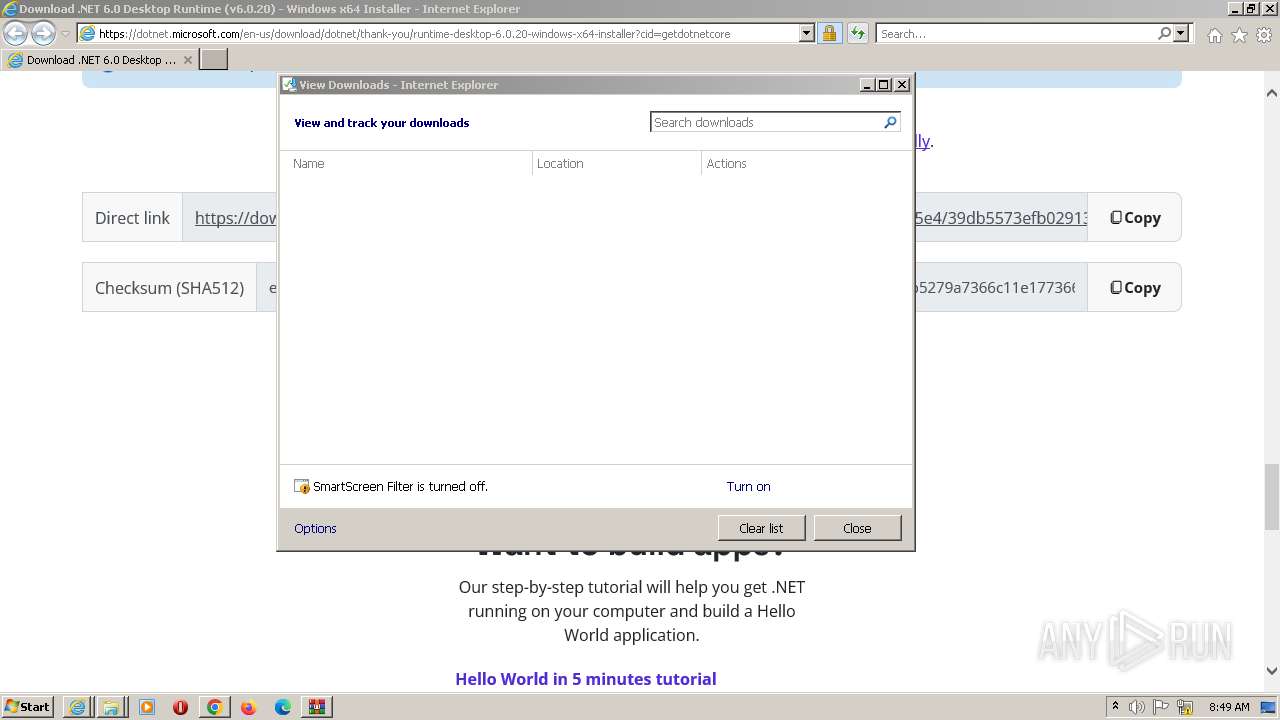Click the security lock icon

pyautogui.click(x=830, y=33)
